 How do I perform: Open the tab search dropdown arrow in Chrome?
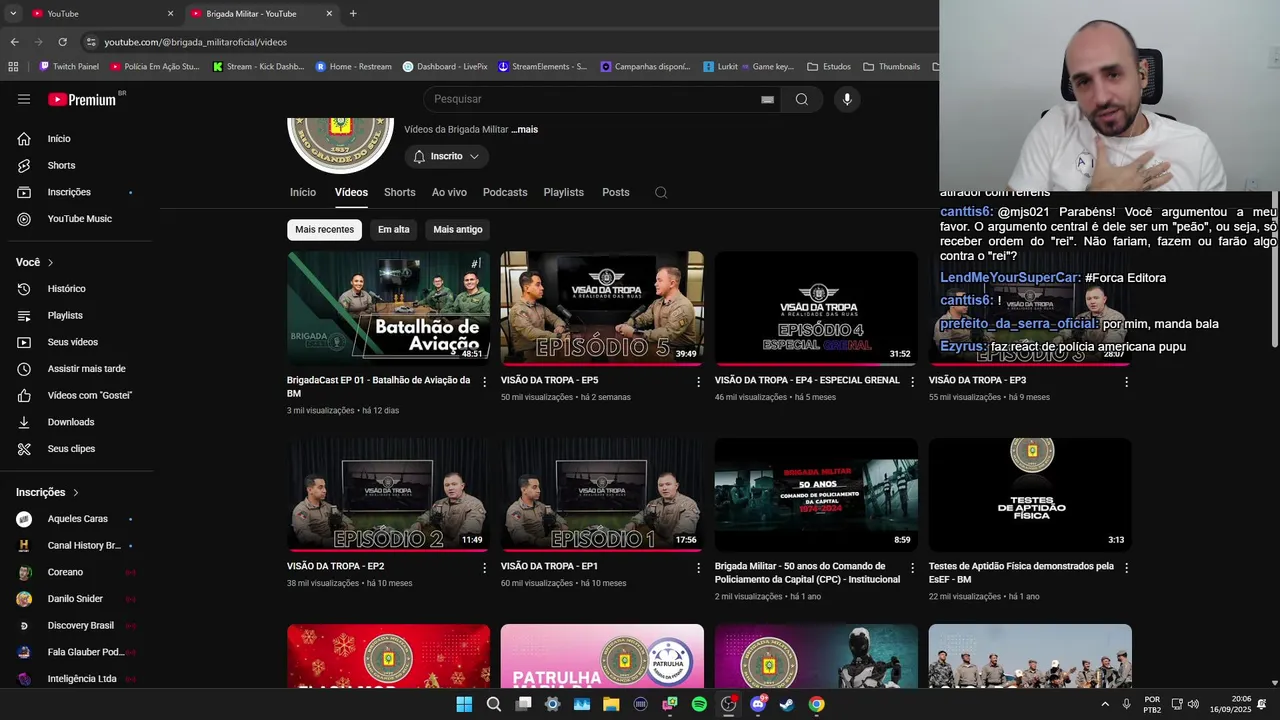click(x=13, y=14)
